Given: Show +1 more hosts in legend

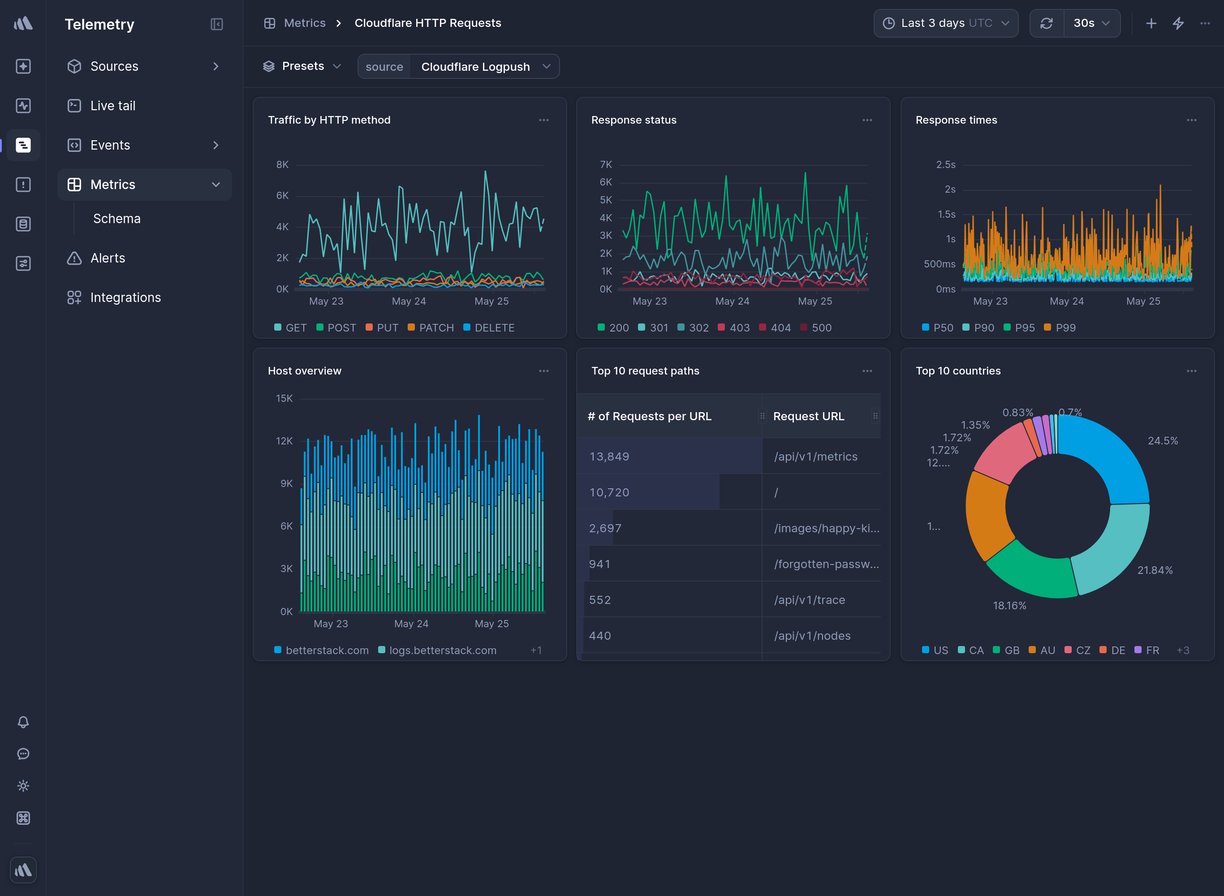Looking at the screenshot, I should [x=536, y=650].
